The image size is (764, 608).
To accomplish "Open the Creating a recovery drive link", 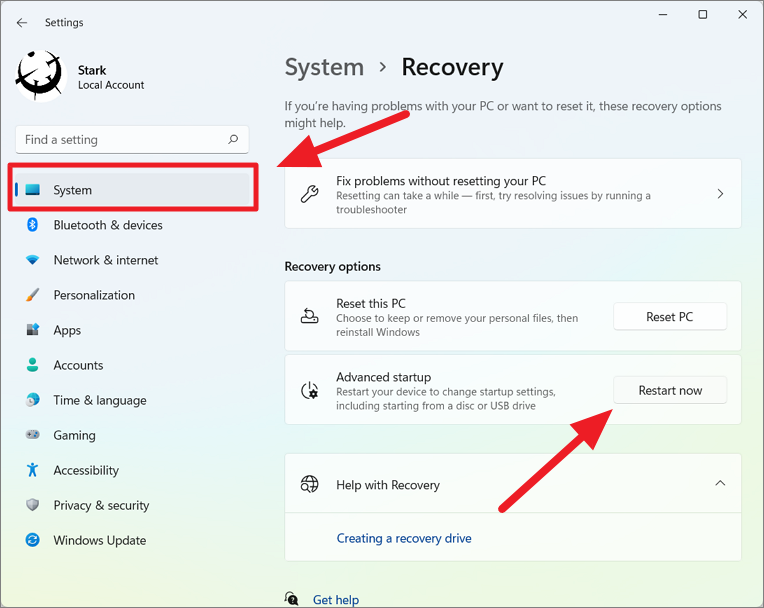I will pyautogui.click(x=404, y=538).
